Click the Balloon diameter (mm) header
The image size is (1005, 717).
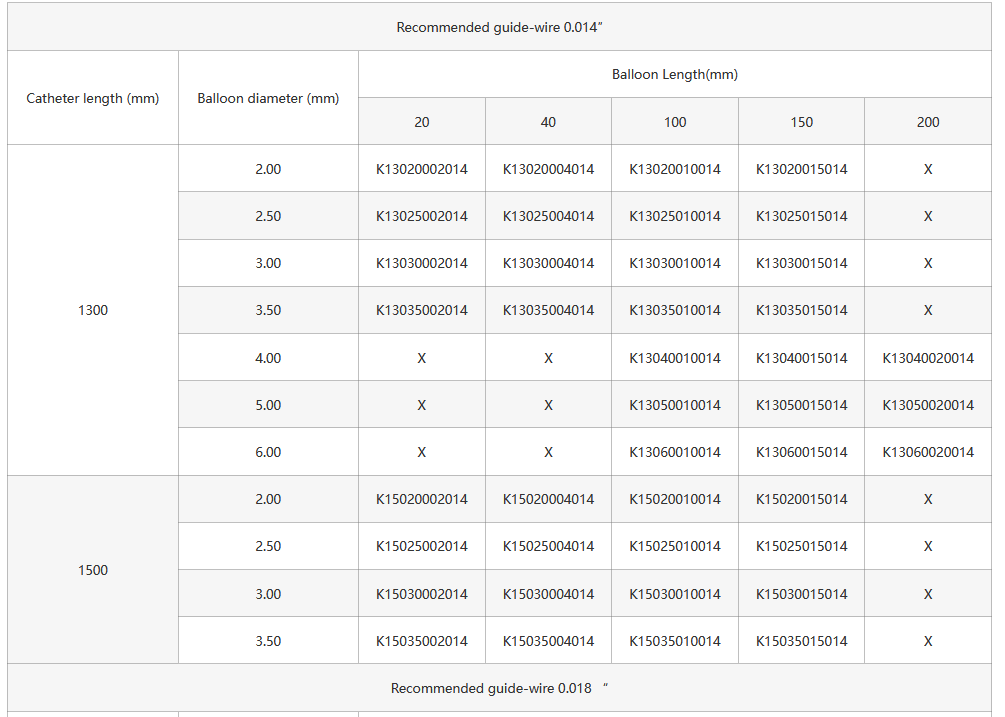(x=268, y=98)
